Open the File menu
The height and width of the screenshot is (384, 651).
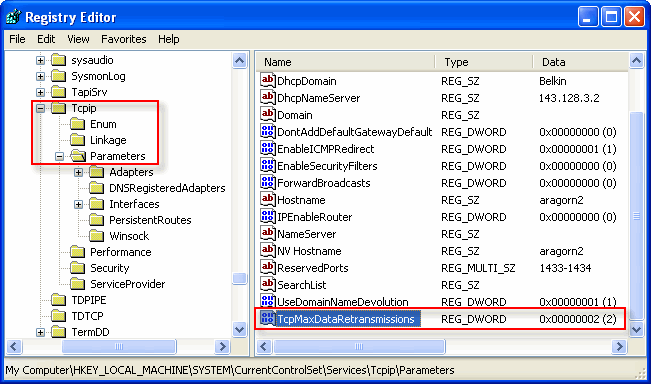(x=17, y=39)
